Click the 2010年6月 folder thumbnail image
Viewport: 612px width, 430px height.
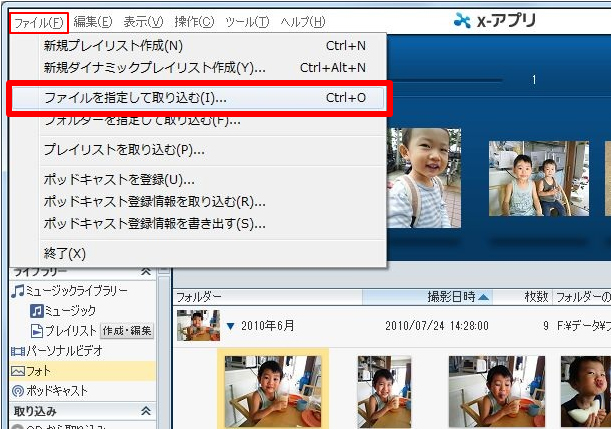(x=196, y=325)
